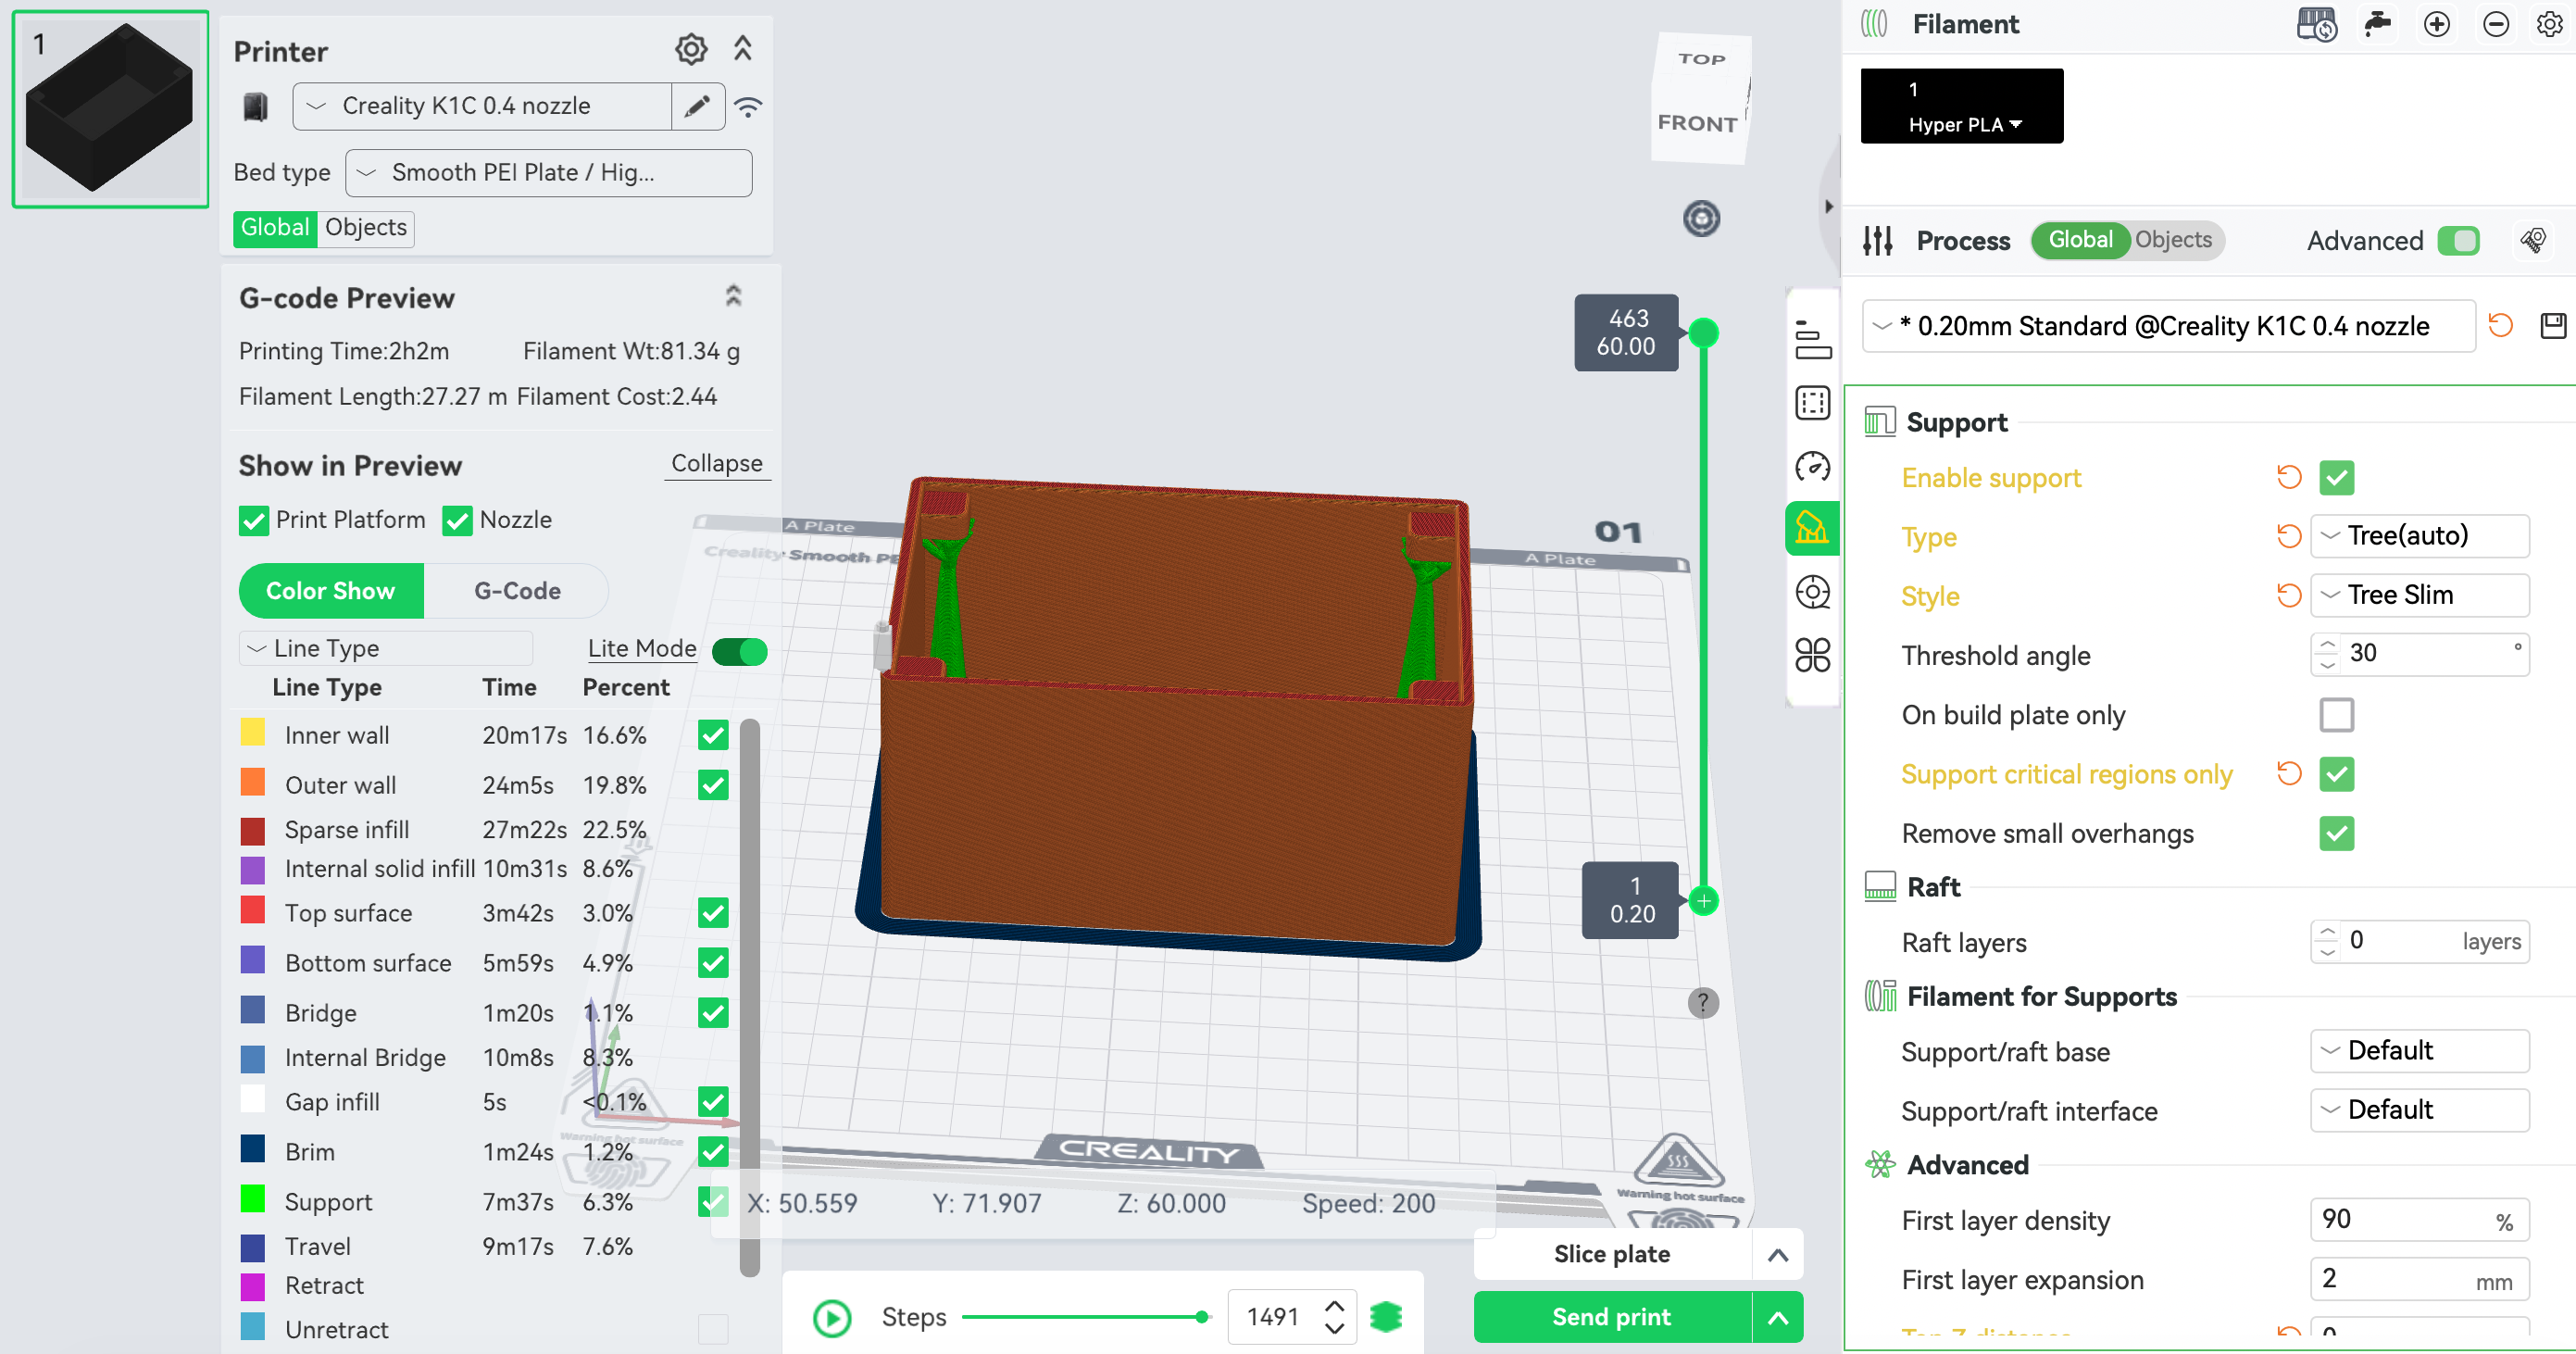Switch to the G-Code tab
Viewport: 2576px width, 1354px height.
(x=517, y=591)
